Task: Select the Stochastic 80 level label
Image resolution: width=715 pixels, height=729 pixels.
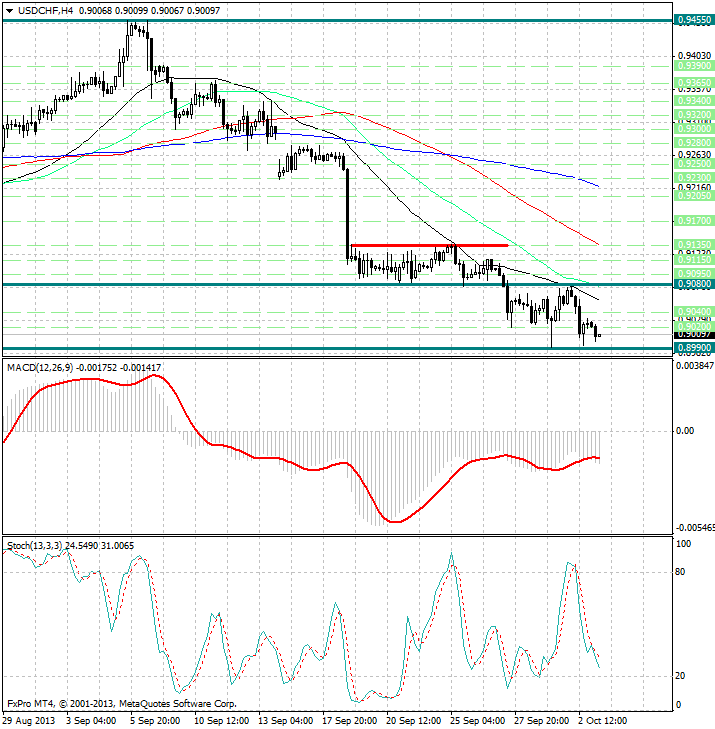Action: pos(680,572)
